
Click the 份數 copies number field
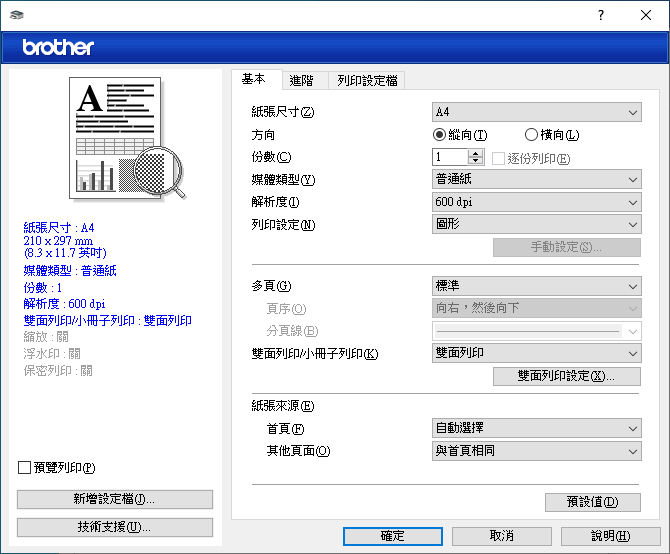(450, 157)
